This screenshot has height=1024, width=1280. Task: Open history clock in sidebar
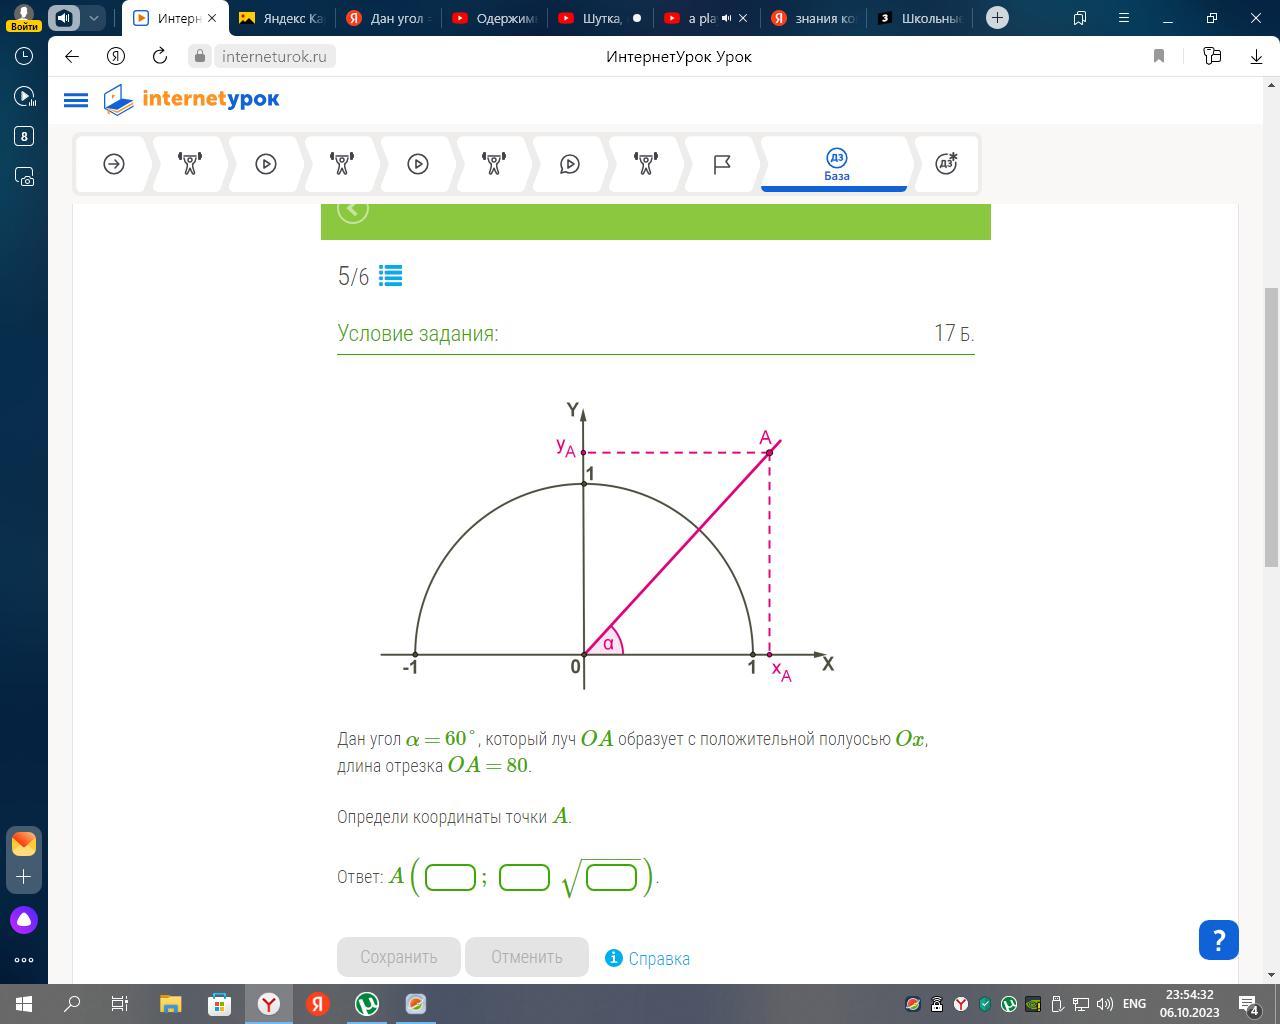tap(24, 56)
